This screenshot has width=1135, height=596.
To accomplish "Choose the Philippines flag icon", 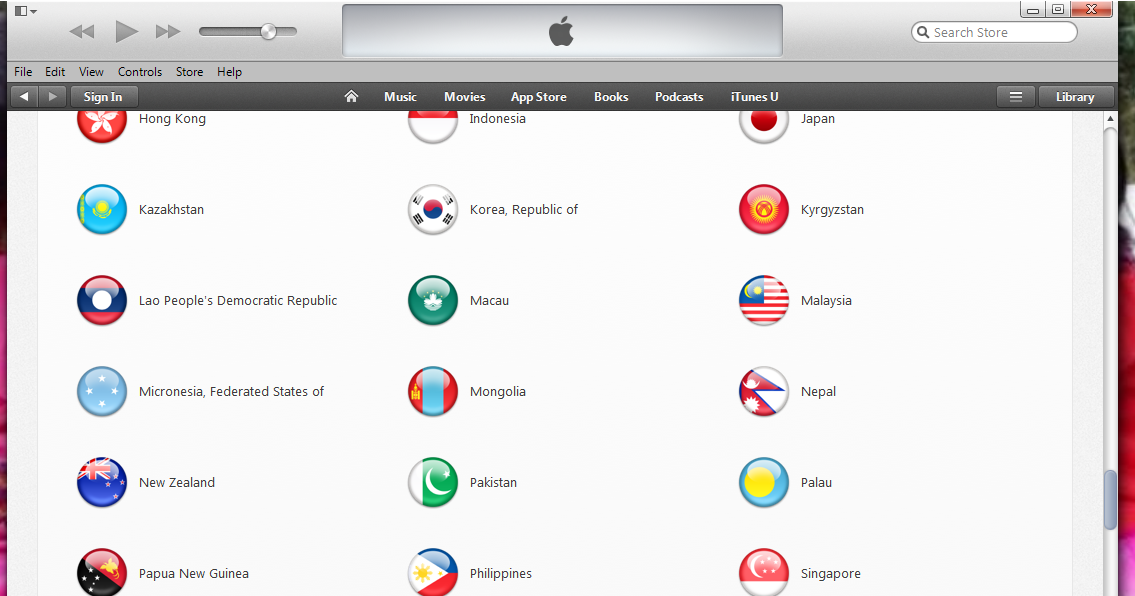I will (x=433, y=572).
